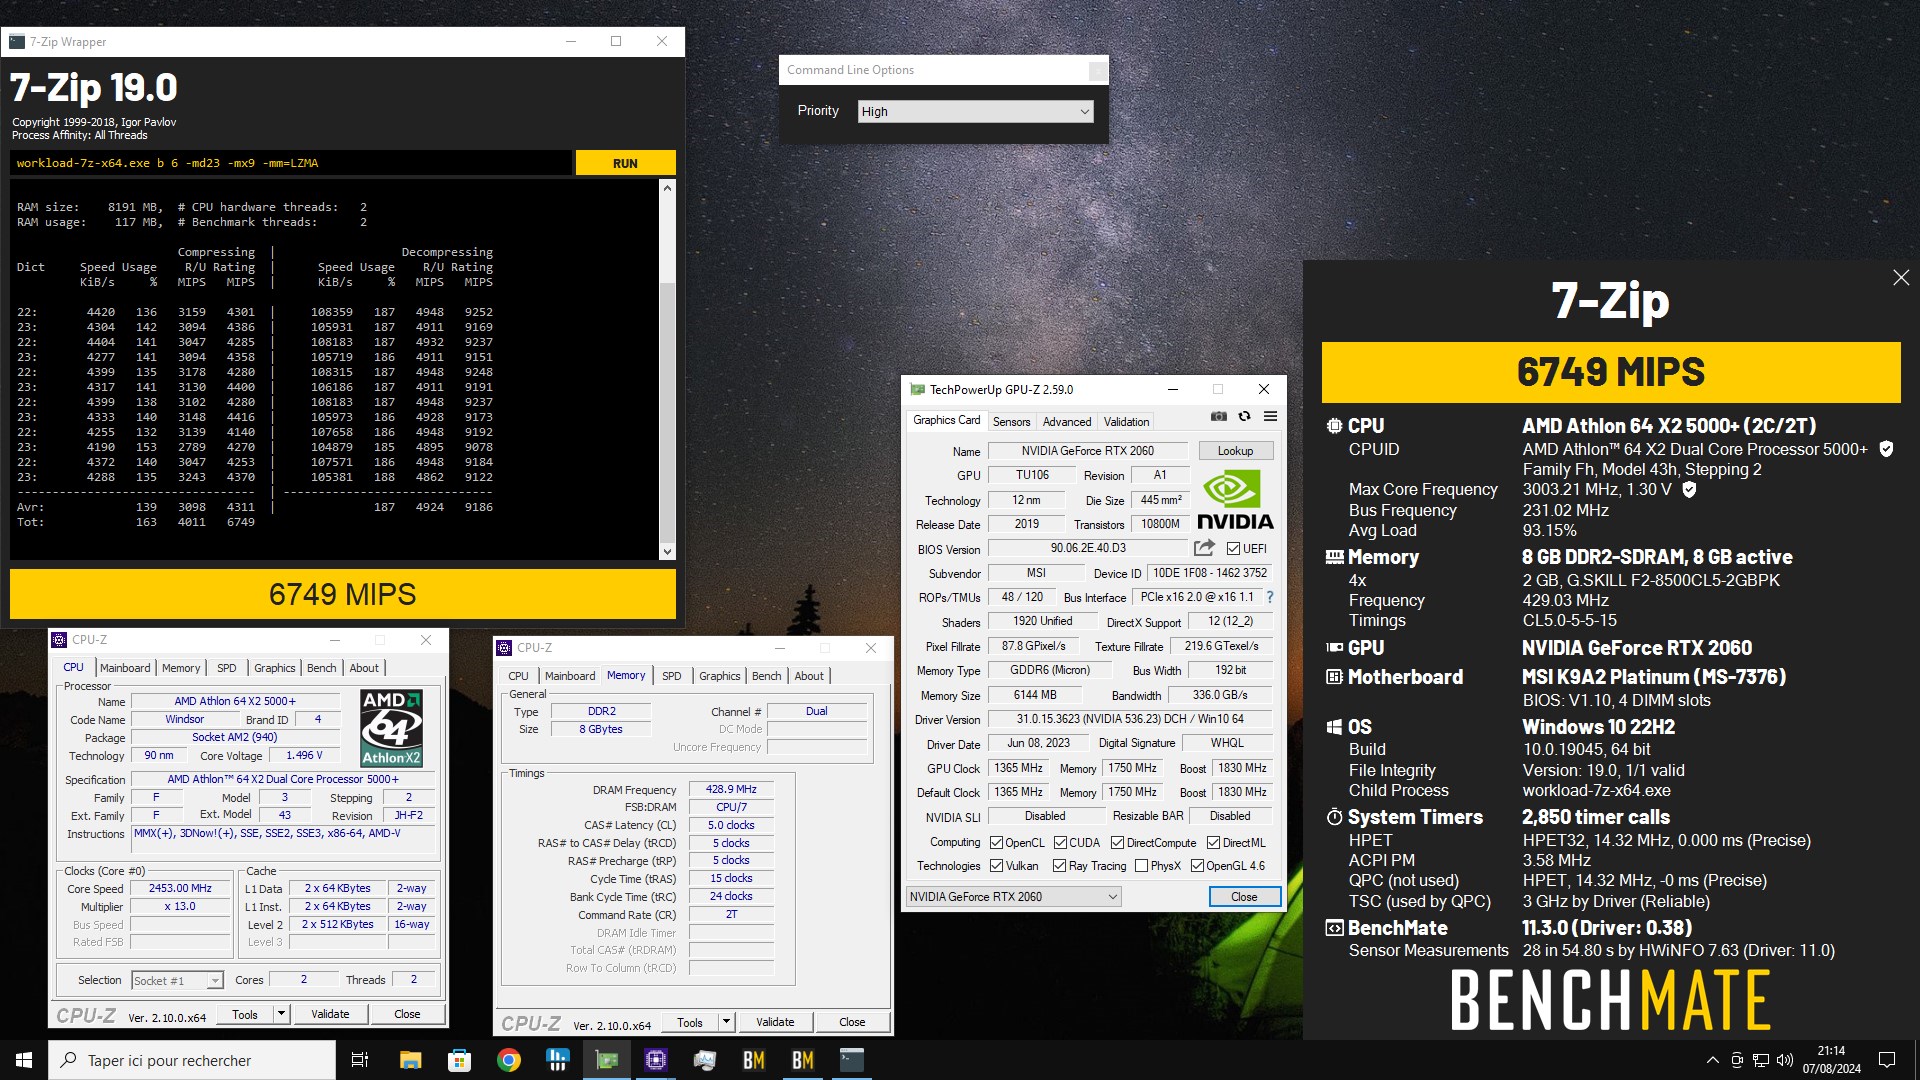The width and height of the screenshot is (1920, 1080).
Task: Click Validate in the left CPU-Z window
Action: click(330, 1014)
